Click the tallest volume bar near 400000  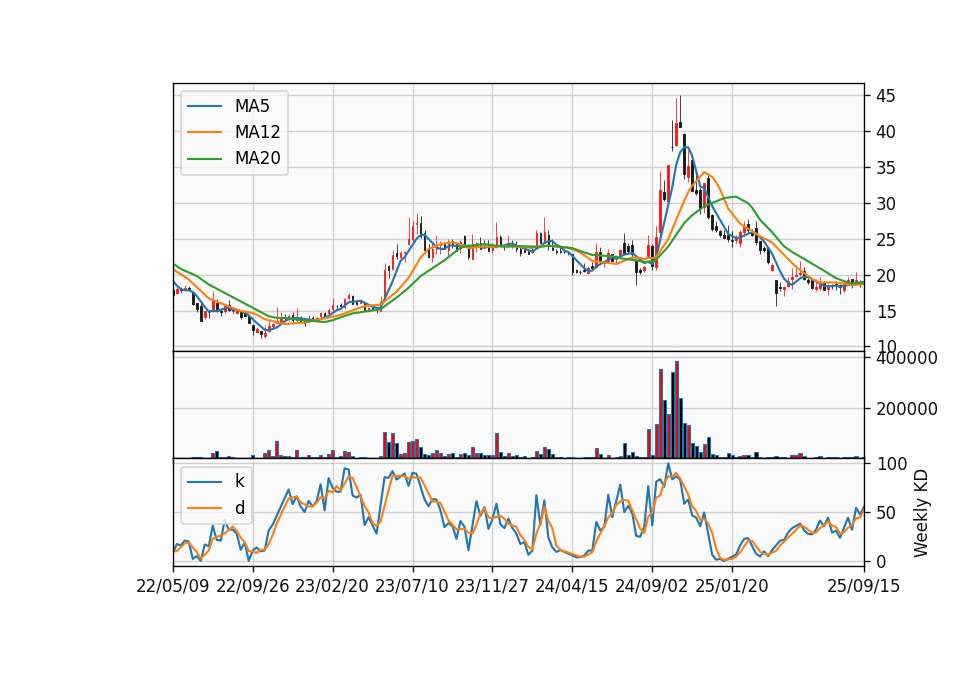point(677,410)
